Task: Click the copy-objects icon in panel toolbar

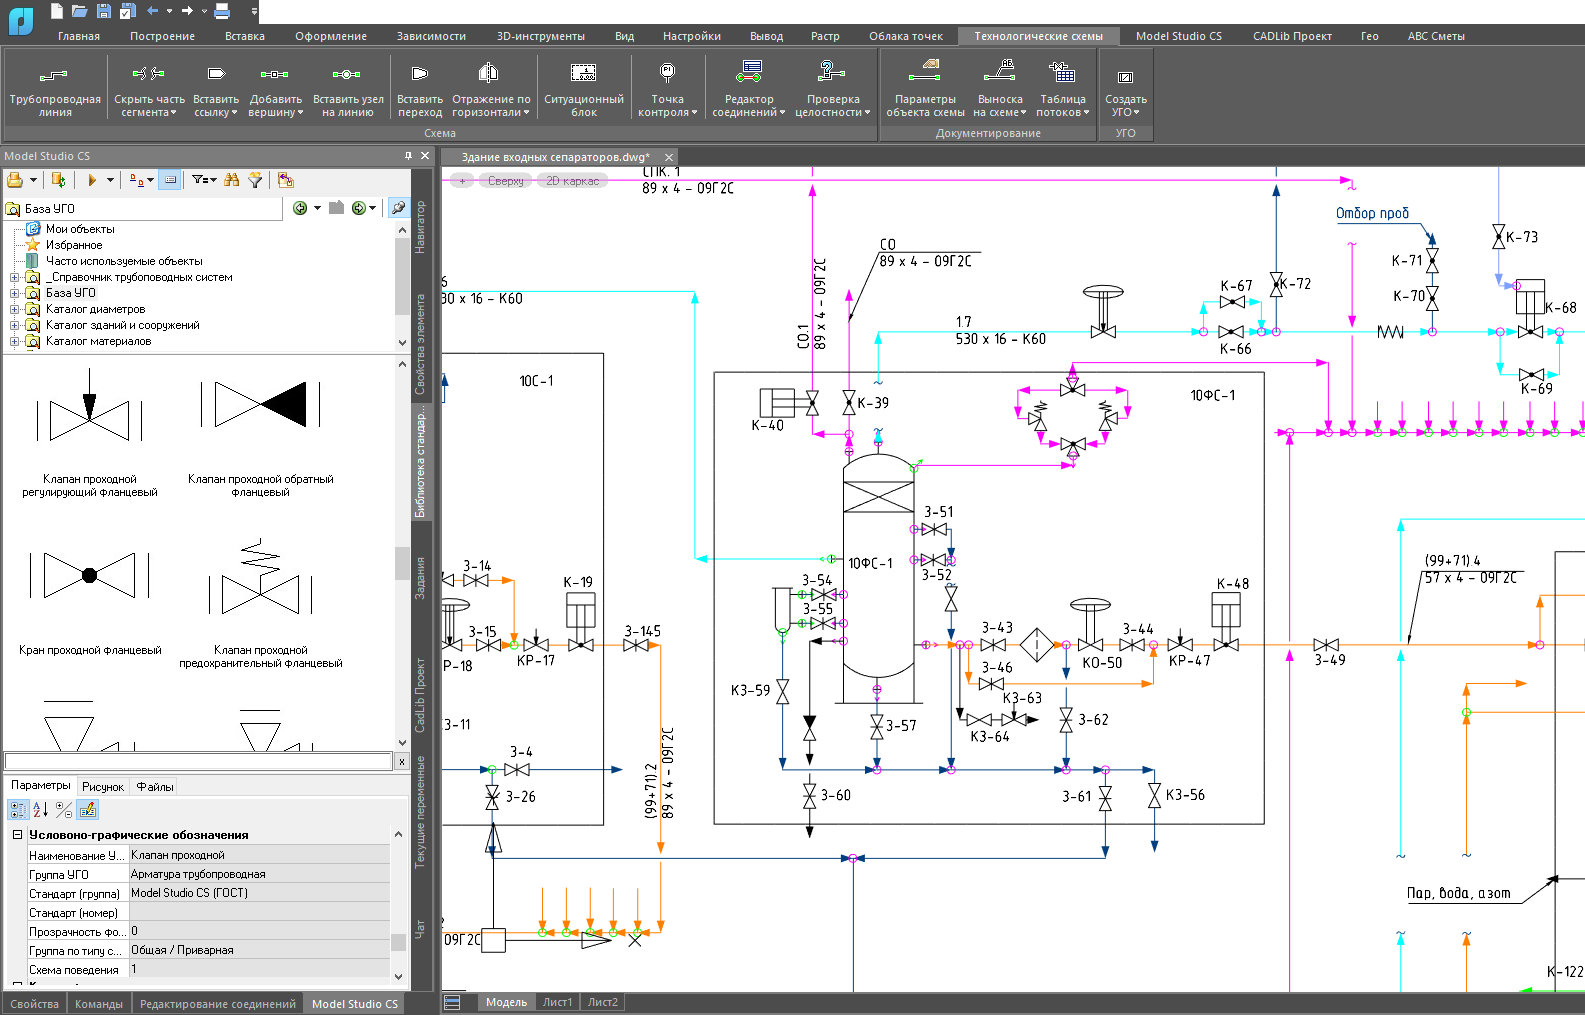Action: tap(286, 180)
